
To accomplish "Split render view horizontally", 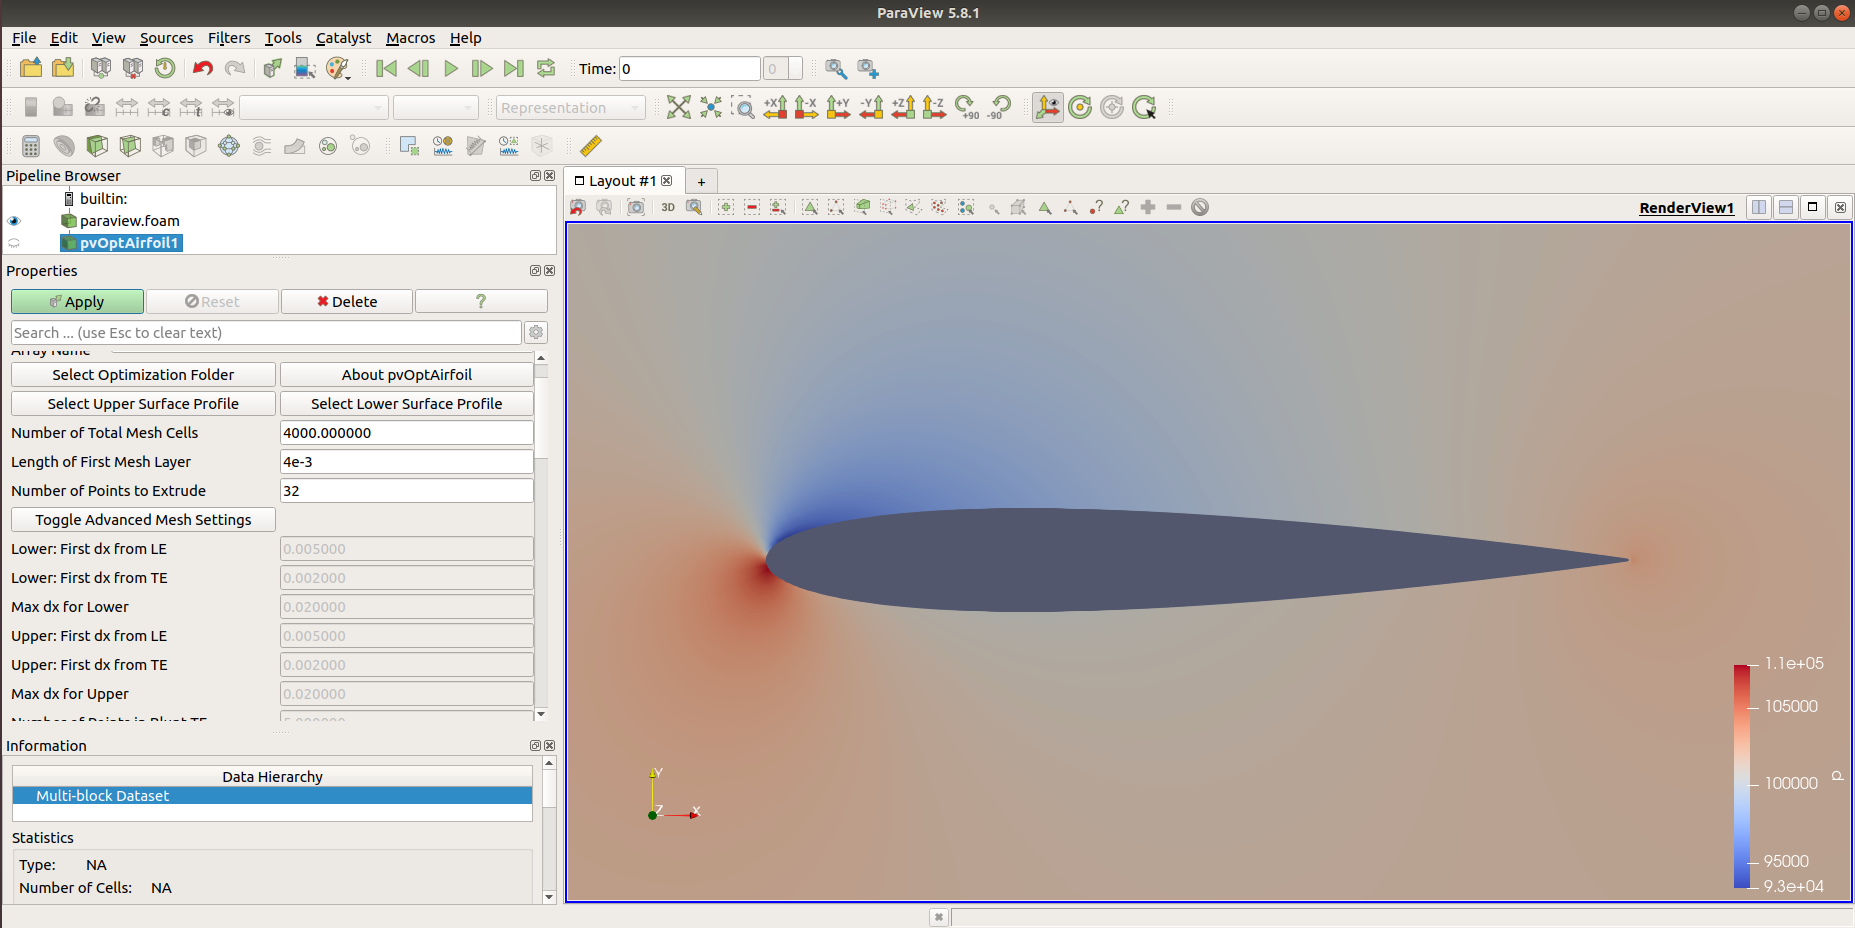I will (x=1759, y=207).
